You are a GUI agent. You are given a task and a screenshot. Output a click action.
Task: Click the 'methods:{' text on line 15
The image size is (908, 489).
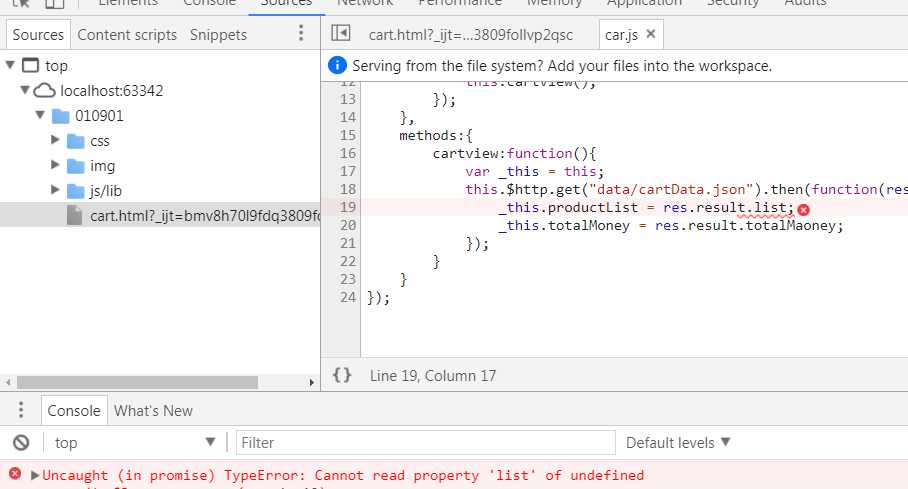coord(435,136)
